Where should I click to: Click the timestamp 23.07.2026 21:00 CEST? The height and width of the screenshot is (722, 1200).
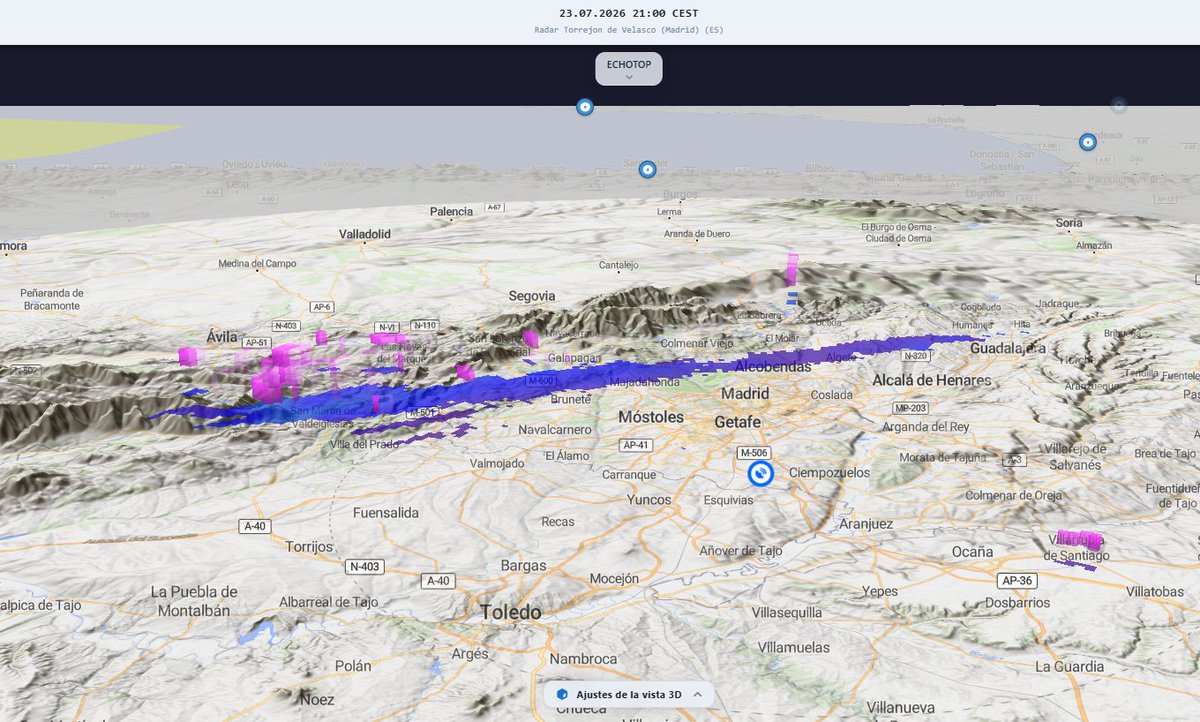click(x=629, y=13)
